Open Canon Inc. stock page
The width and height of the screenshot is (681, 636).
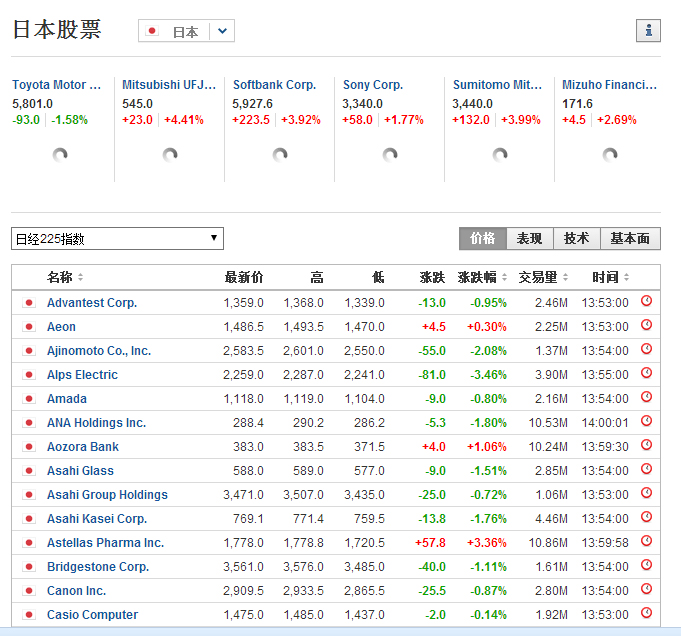click(76, 591)
